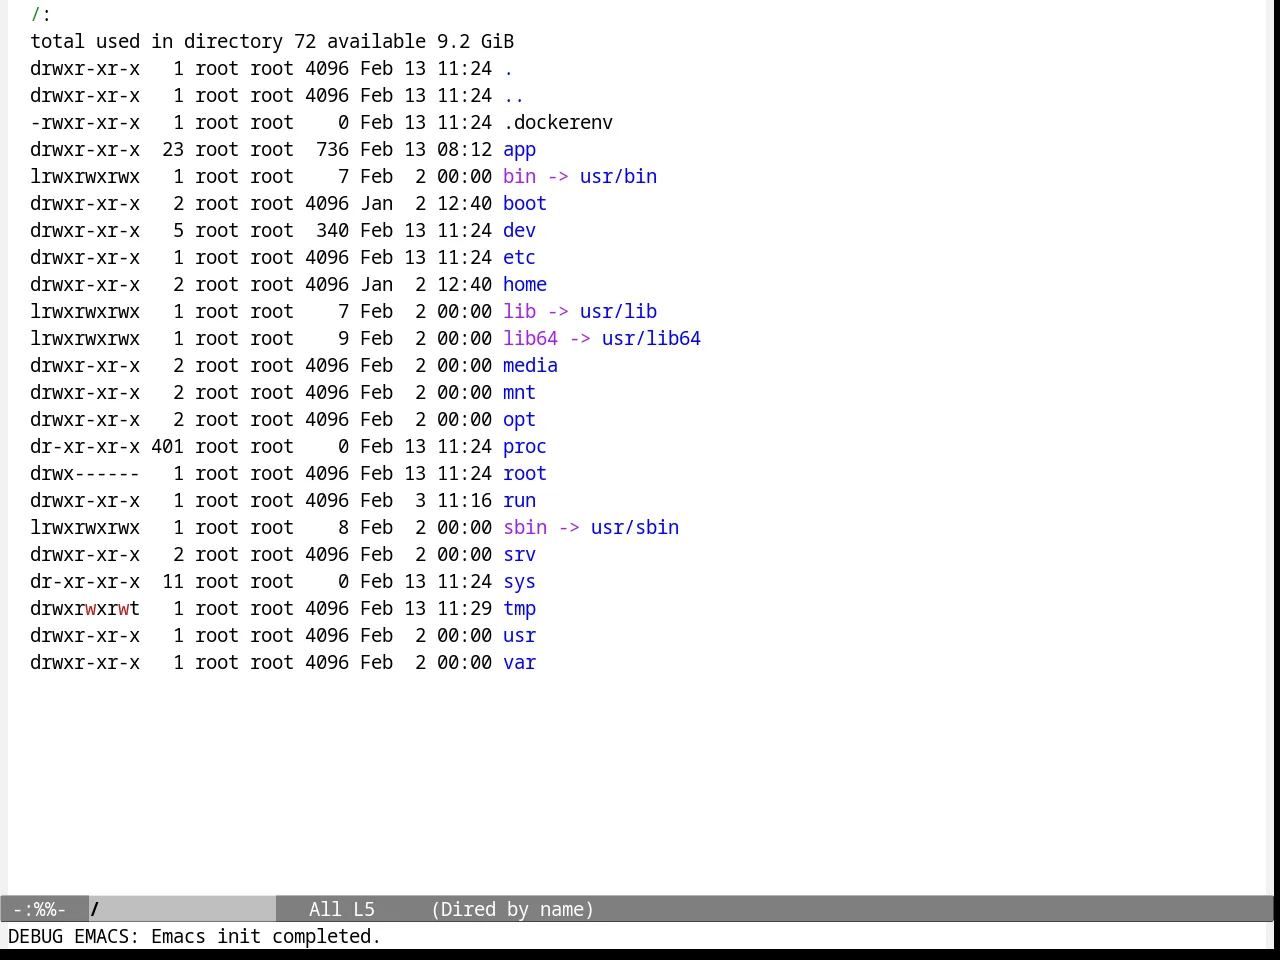Open the tmp directory entry
This screenshot has width=1280, height=960.
pos(519,608)
